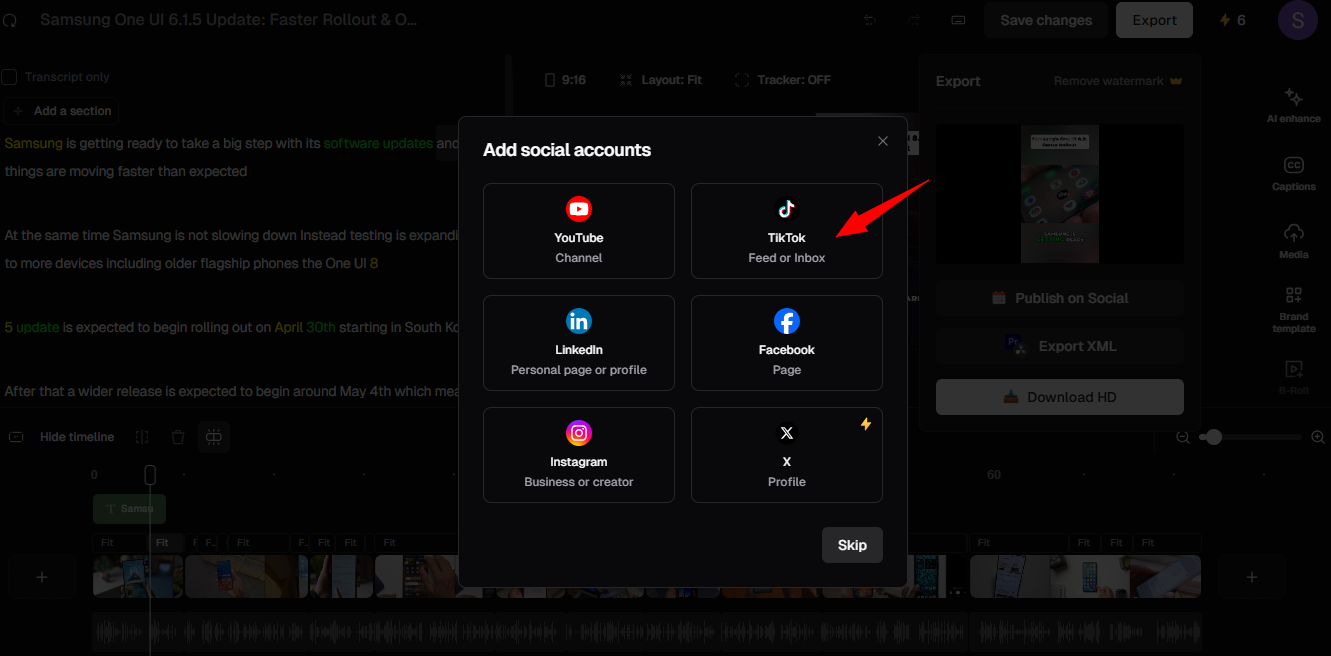Pick Instagram Business or creator account

click(x=579, y=455)
